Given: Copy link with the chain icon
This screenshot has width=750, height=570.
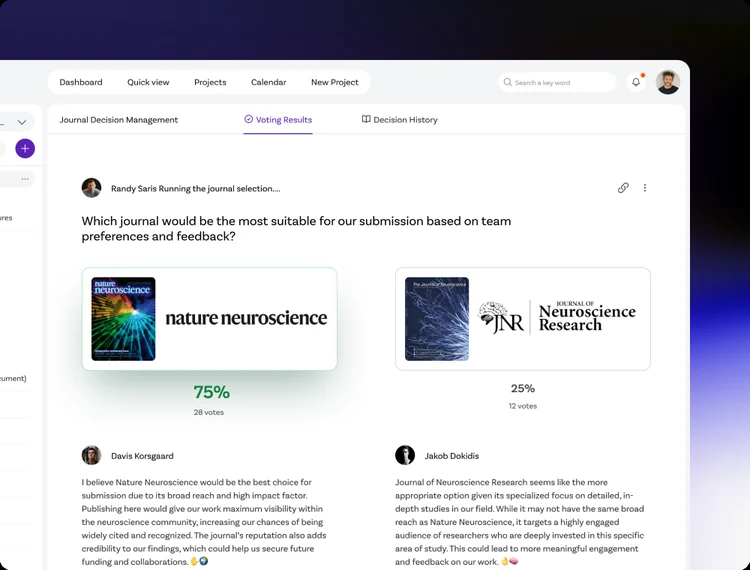Looking at the screenshot, I should [x=623, y=188].
